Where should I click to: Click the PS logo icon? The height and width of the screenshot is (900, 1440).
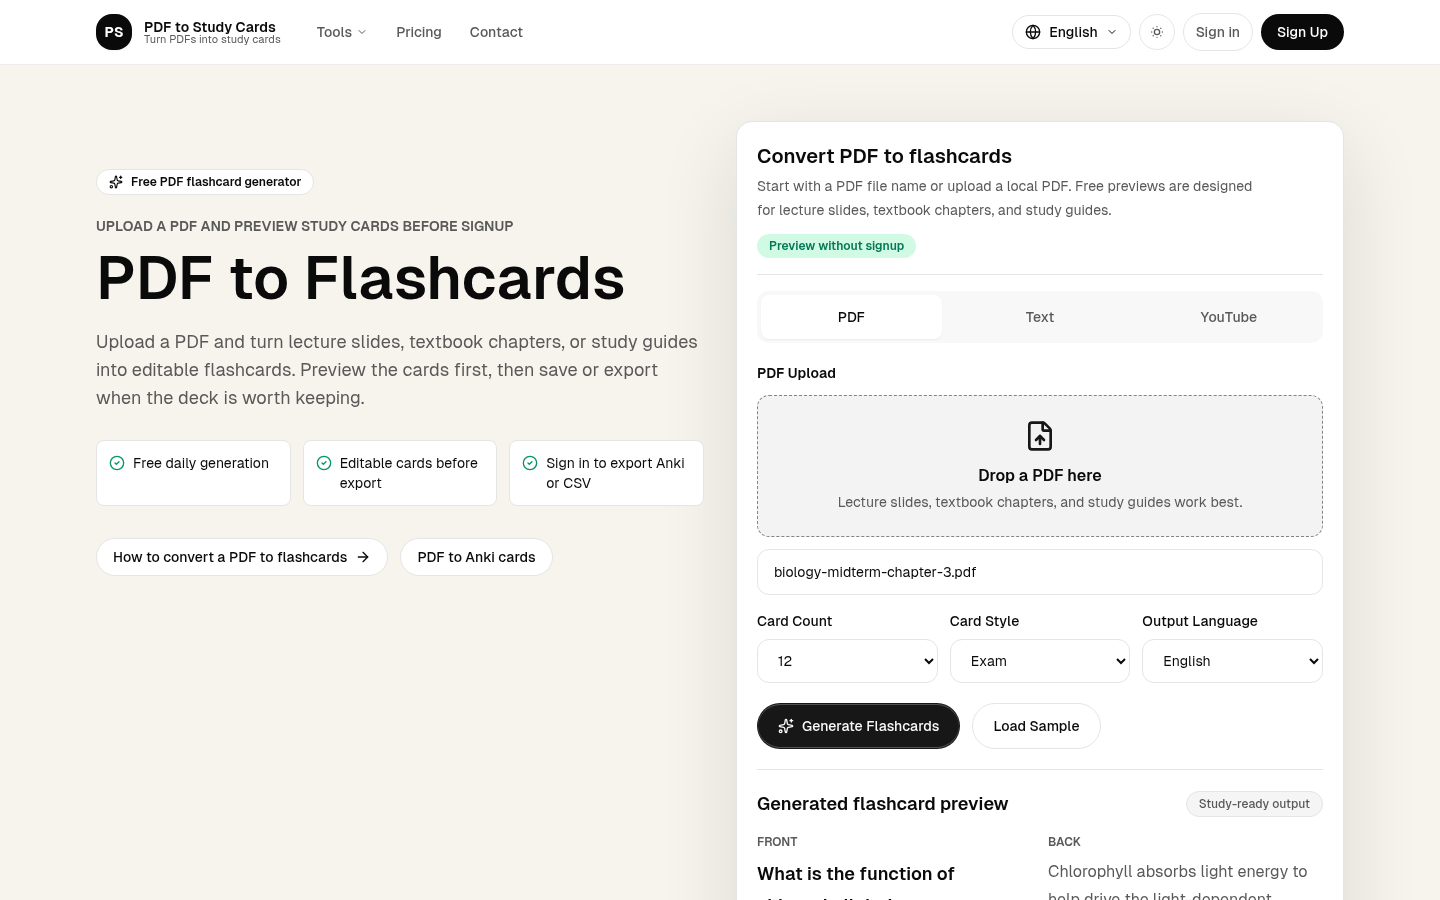pyautogui.click(x=114, y=32)
